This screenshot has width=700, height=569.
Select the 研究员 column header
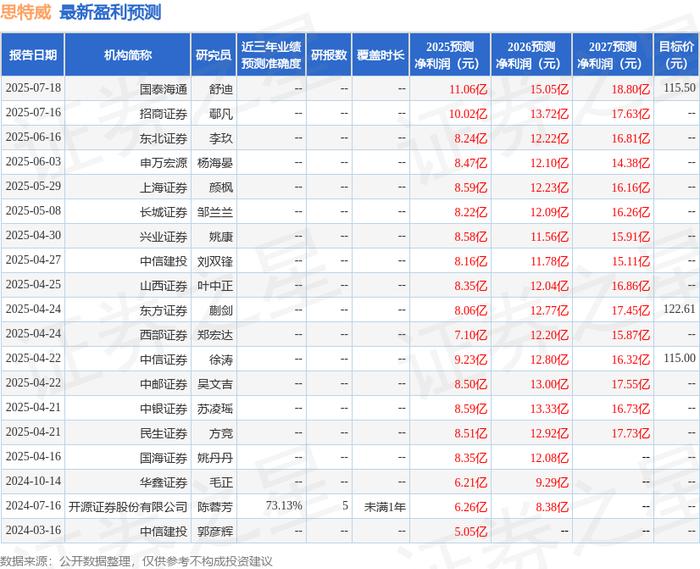tap(214, 55)
